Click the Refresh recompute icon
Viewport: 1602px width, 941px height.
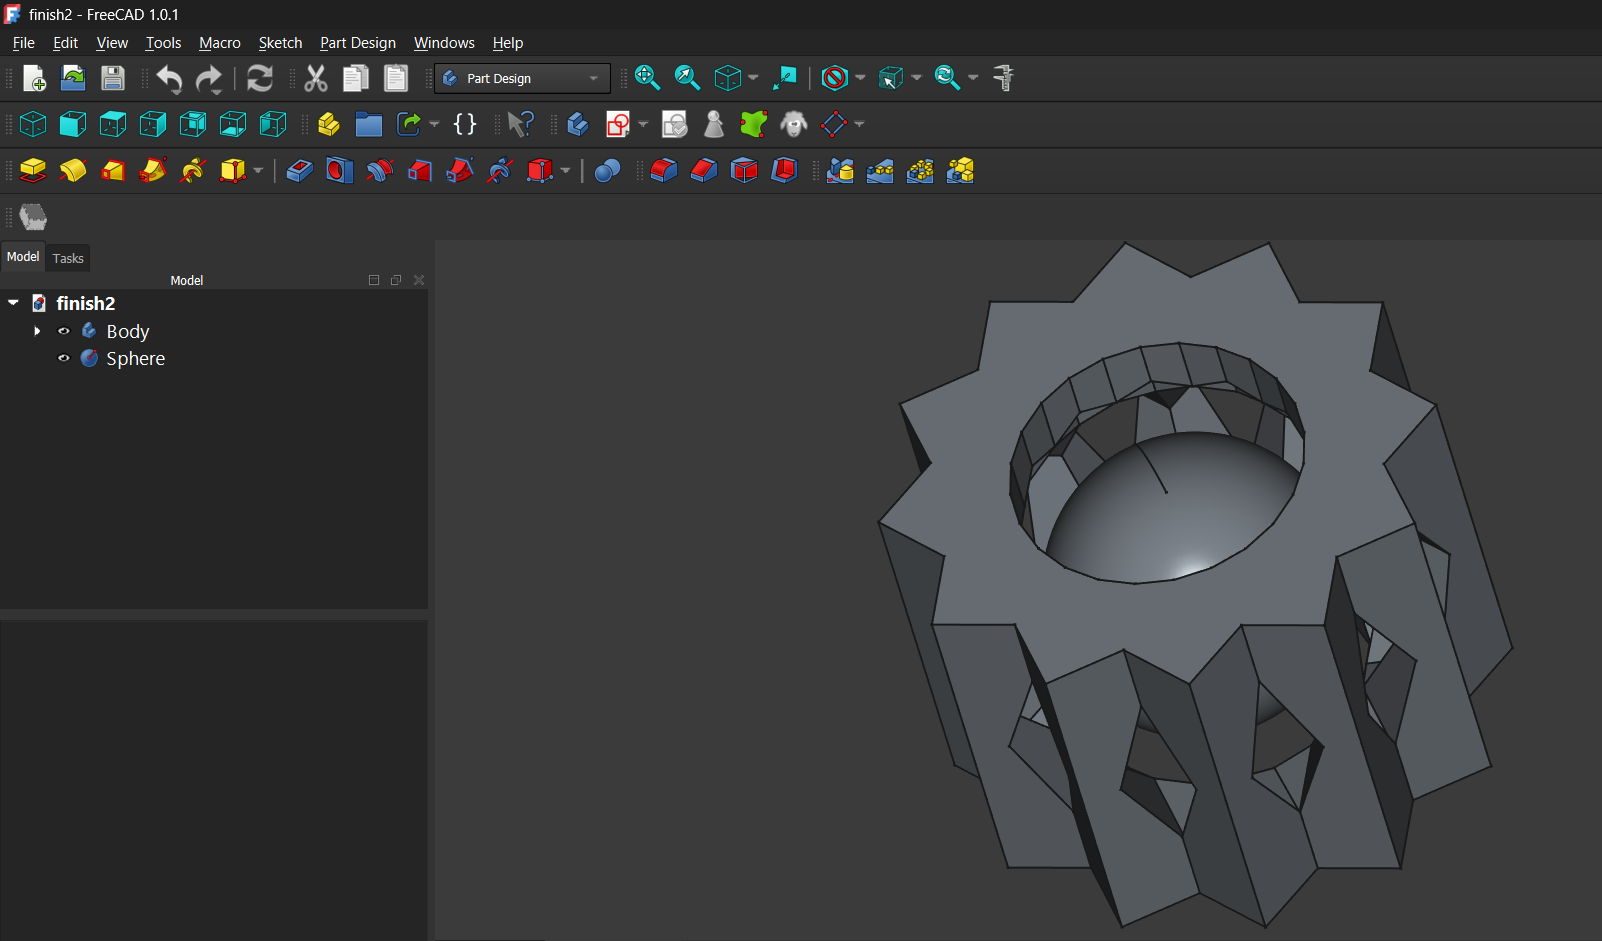(260, 78)
